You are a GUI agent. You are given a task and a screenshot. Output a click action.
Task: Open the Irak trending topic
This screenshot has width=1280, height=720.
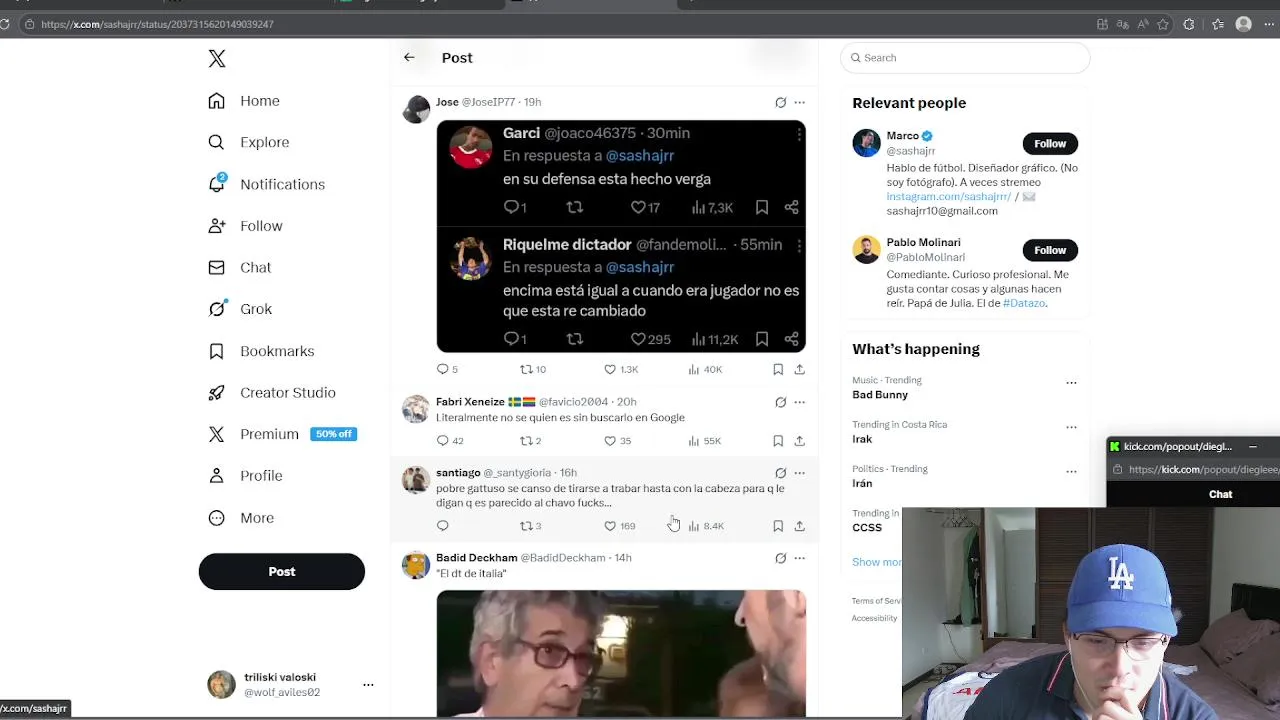862,439
